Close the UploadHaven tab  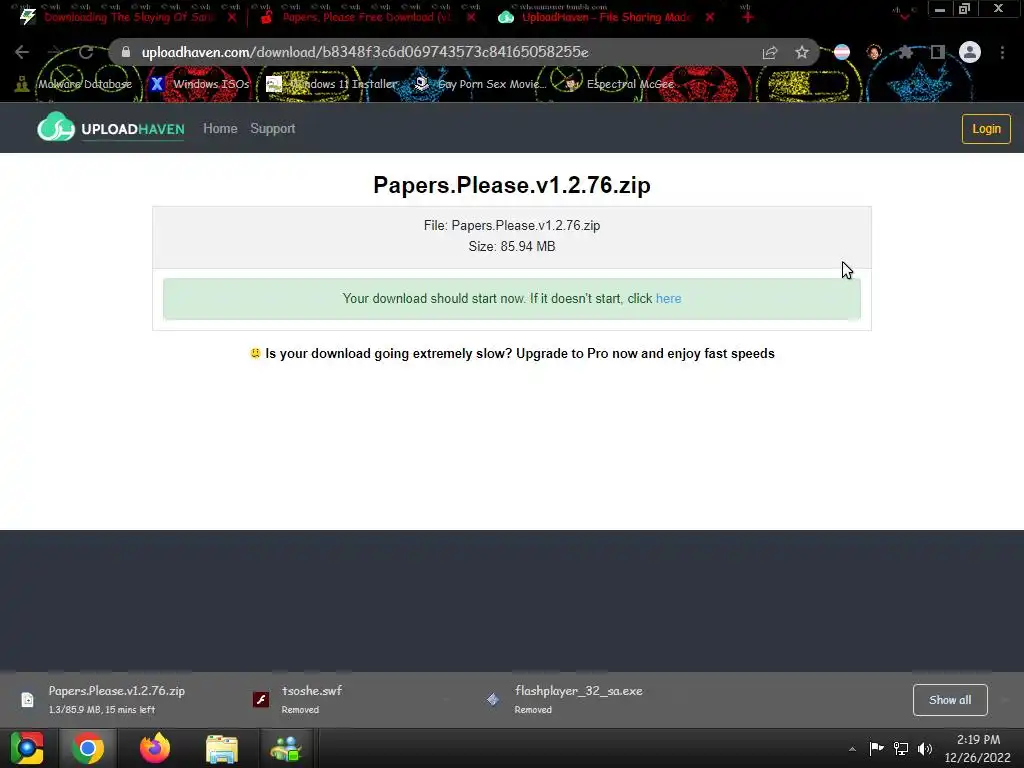710,17
